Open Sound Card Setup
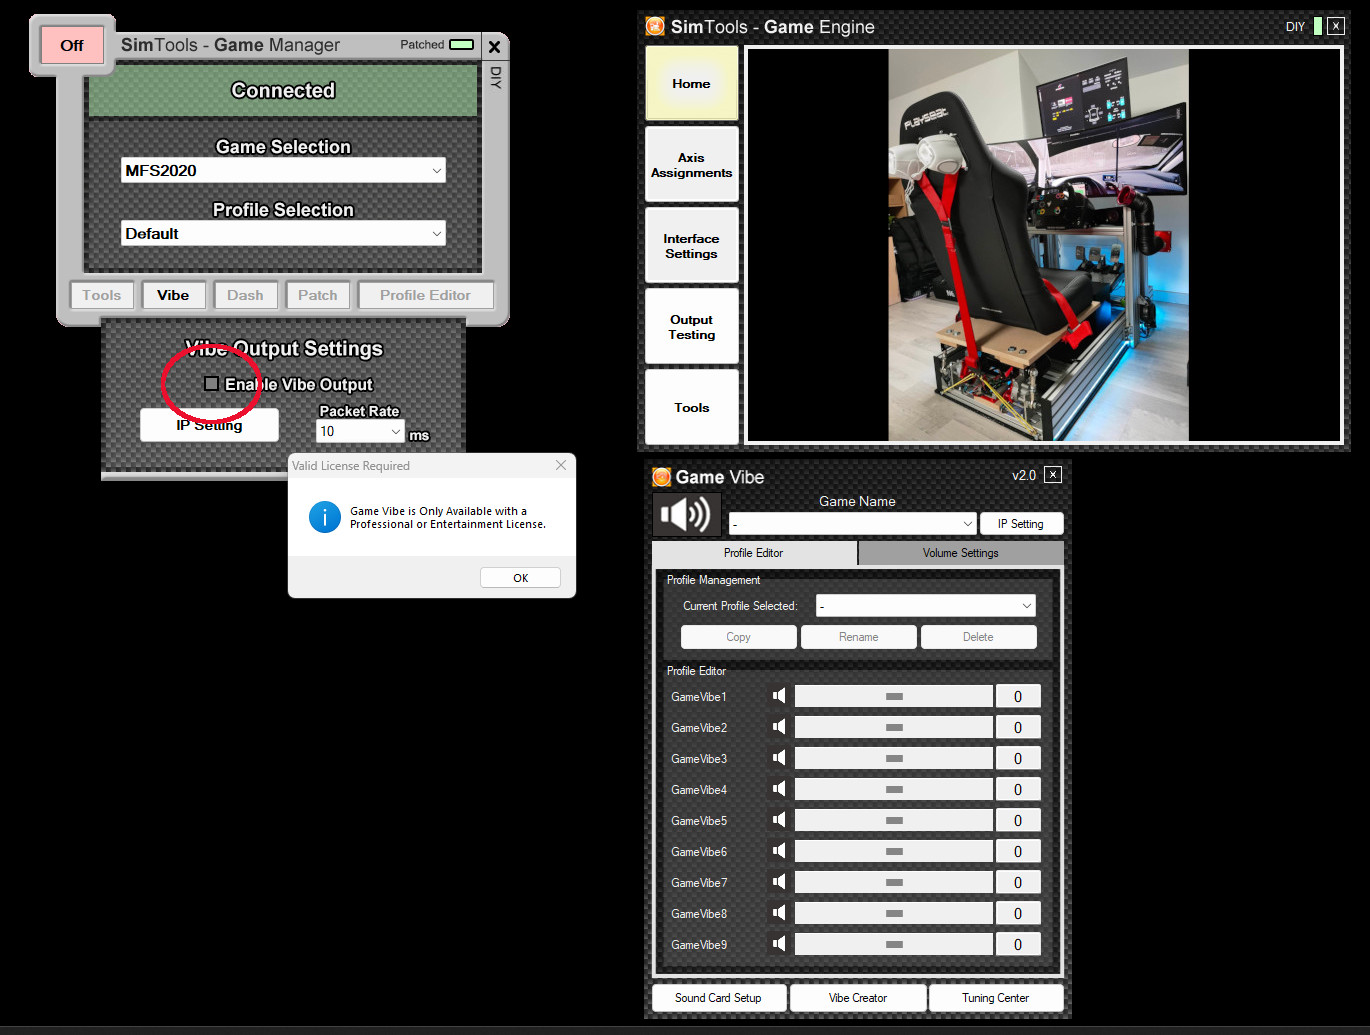 (x=718, y=998)
